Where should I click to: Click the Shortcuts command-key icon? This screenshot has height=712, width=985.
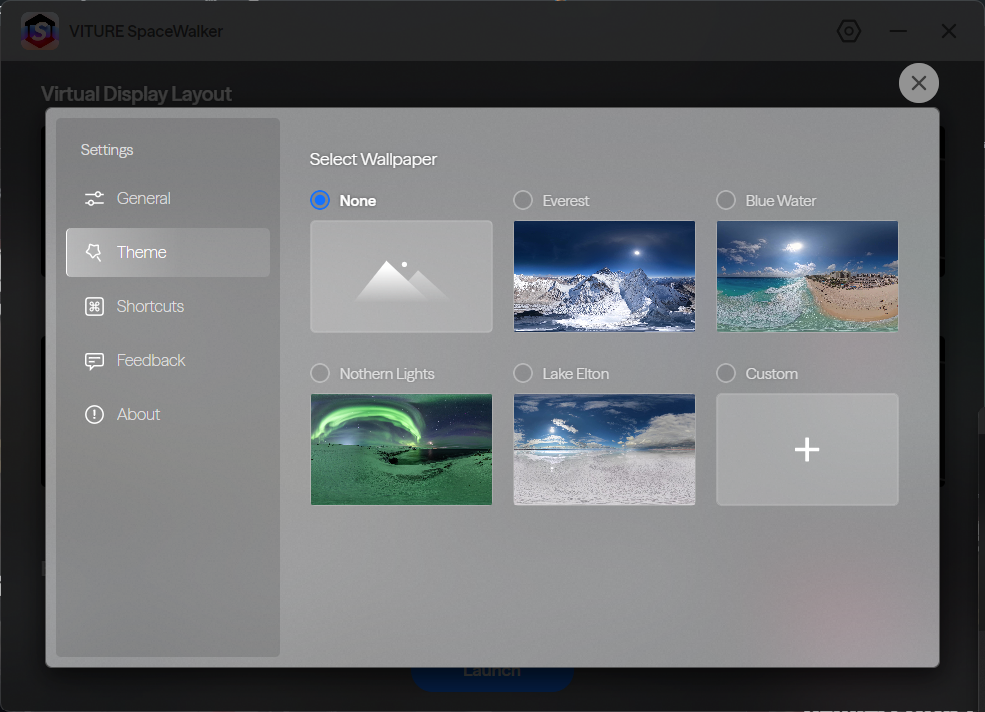click(x=94, y=306)
